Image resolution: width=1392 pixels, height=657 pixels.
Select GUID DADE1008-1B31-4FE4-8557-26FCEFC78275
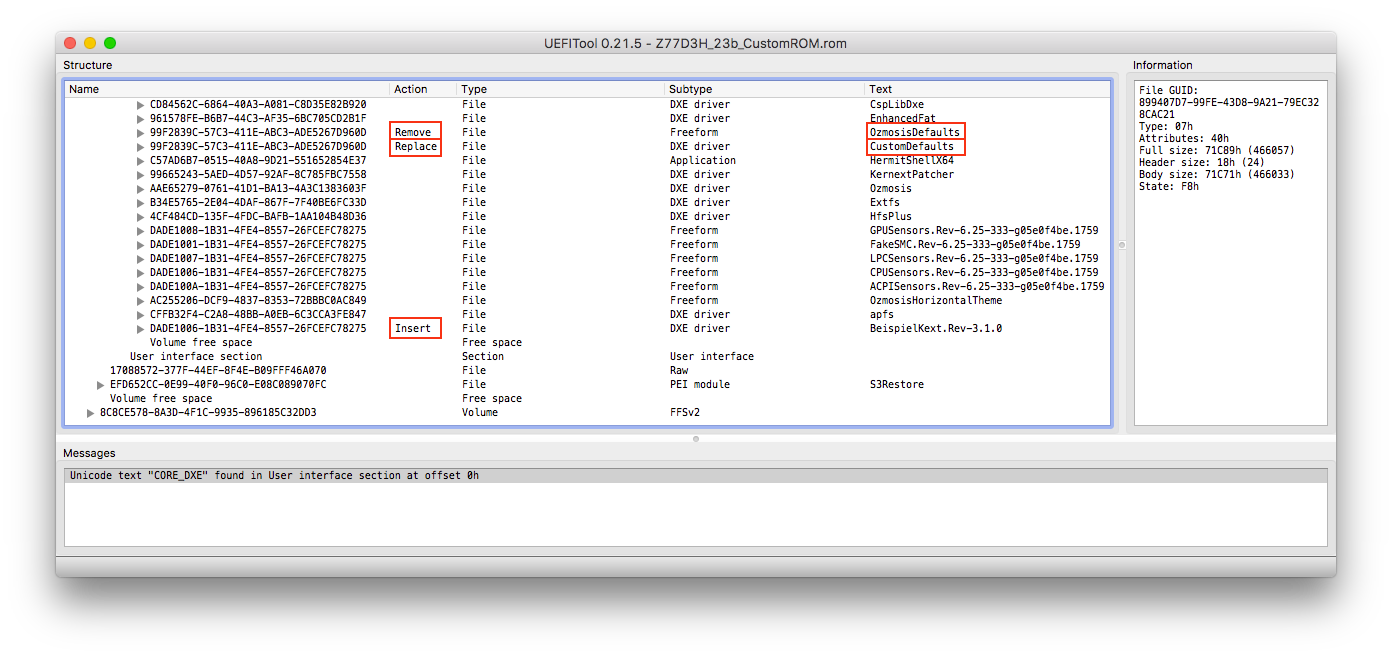(x=258, y=230)
